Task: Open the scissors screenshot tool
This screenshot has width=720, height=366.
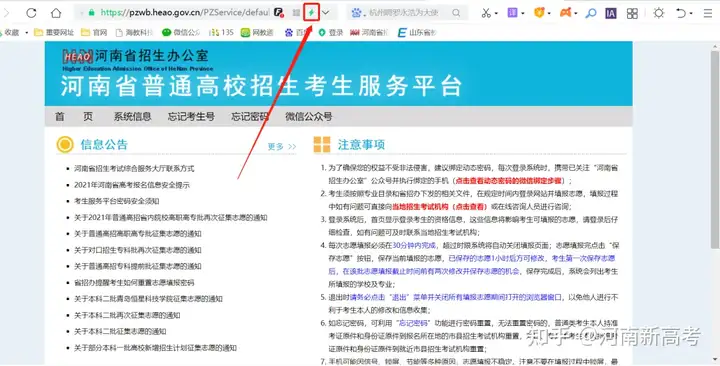Action: (x=486, y=13)
